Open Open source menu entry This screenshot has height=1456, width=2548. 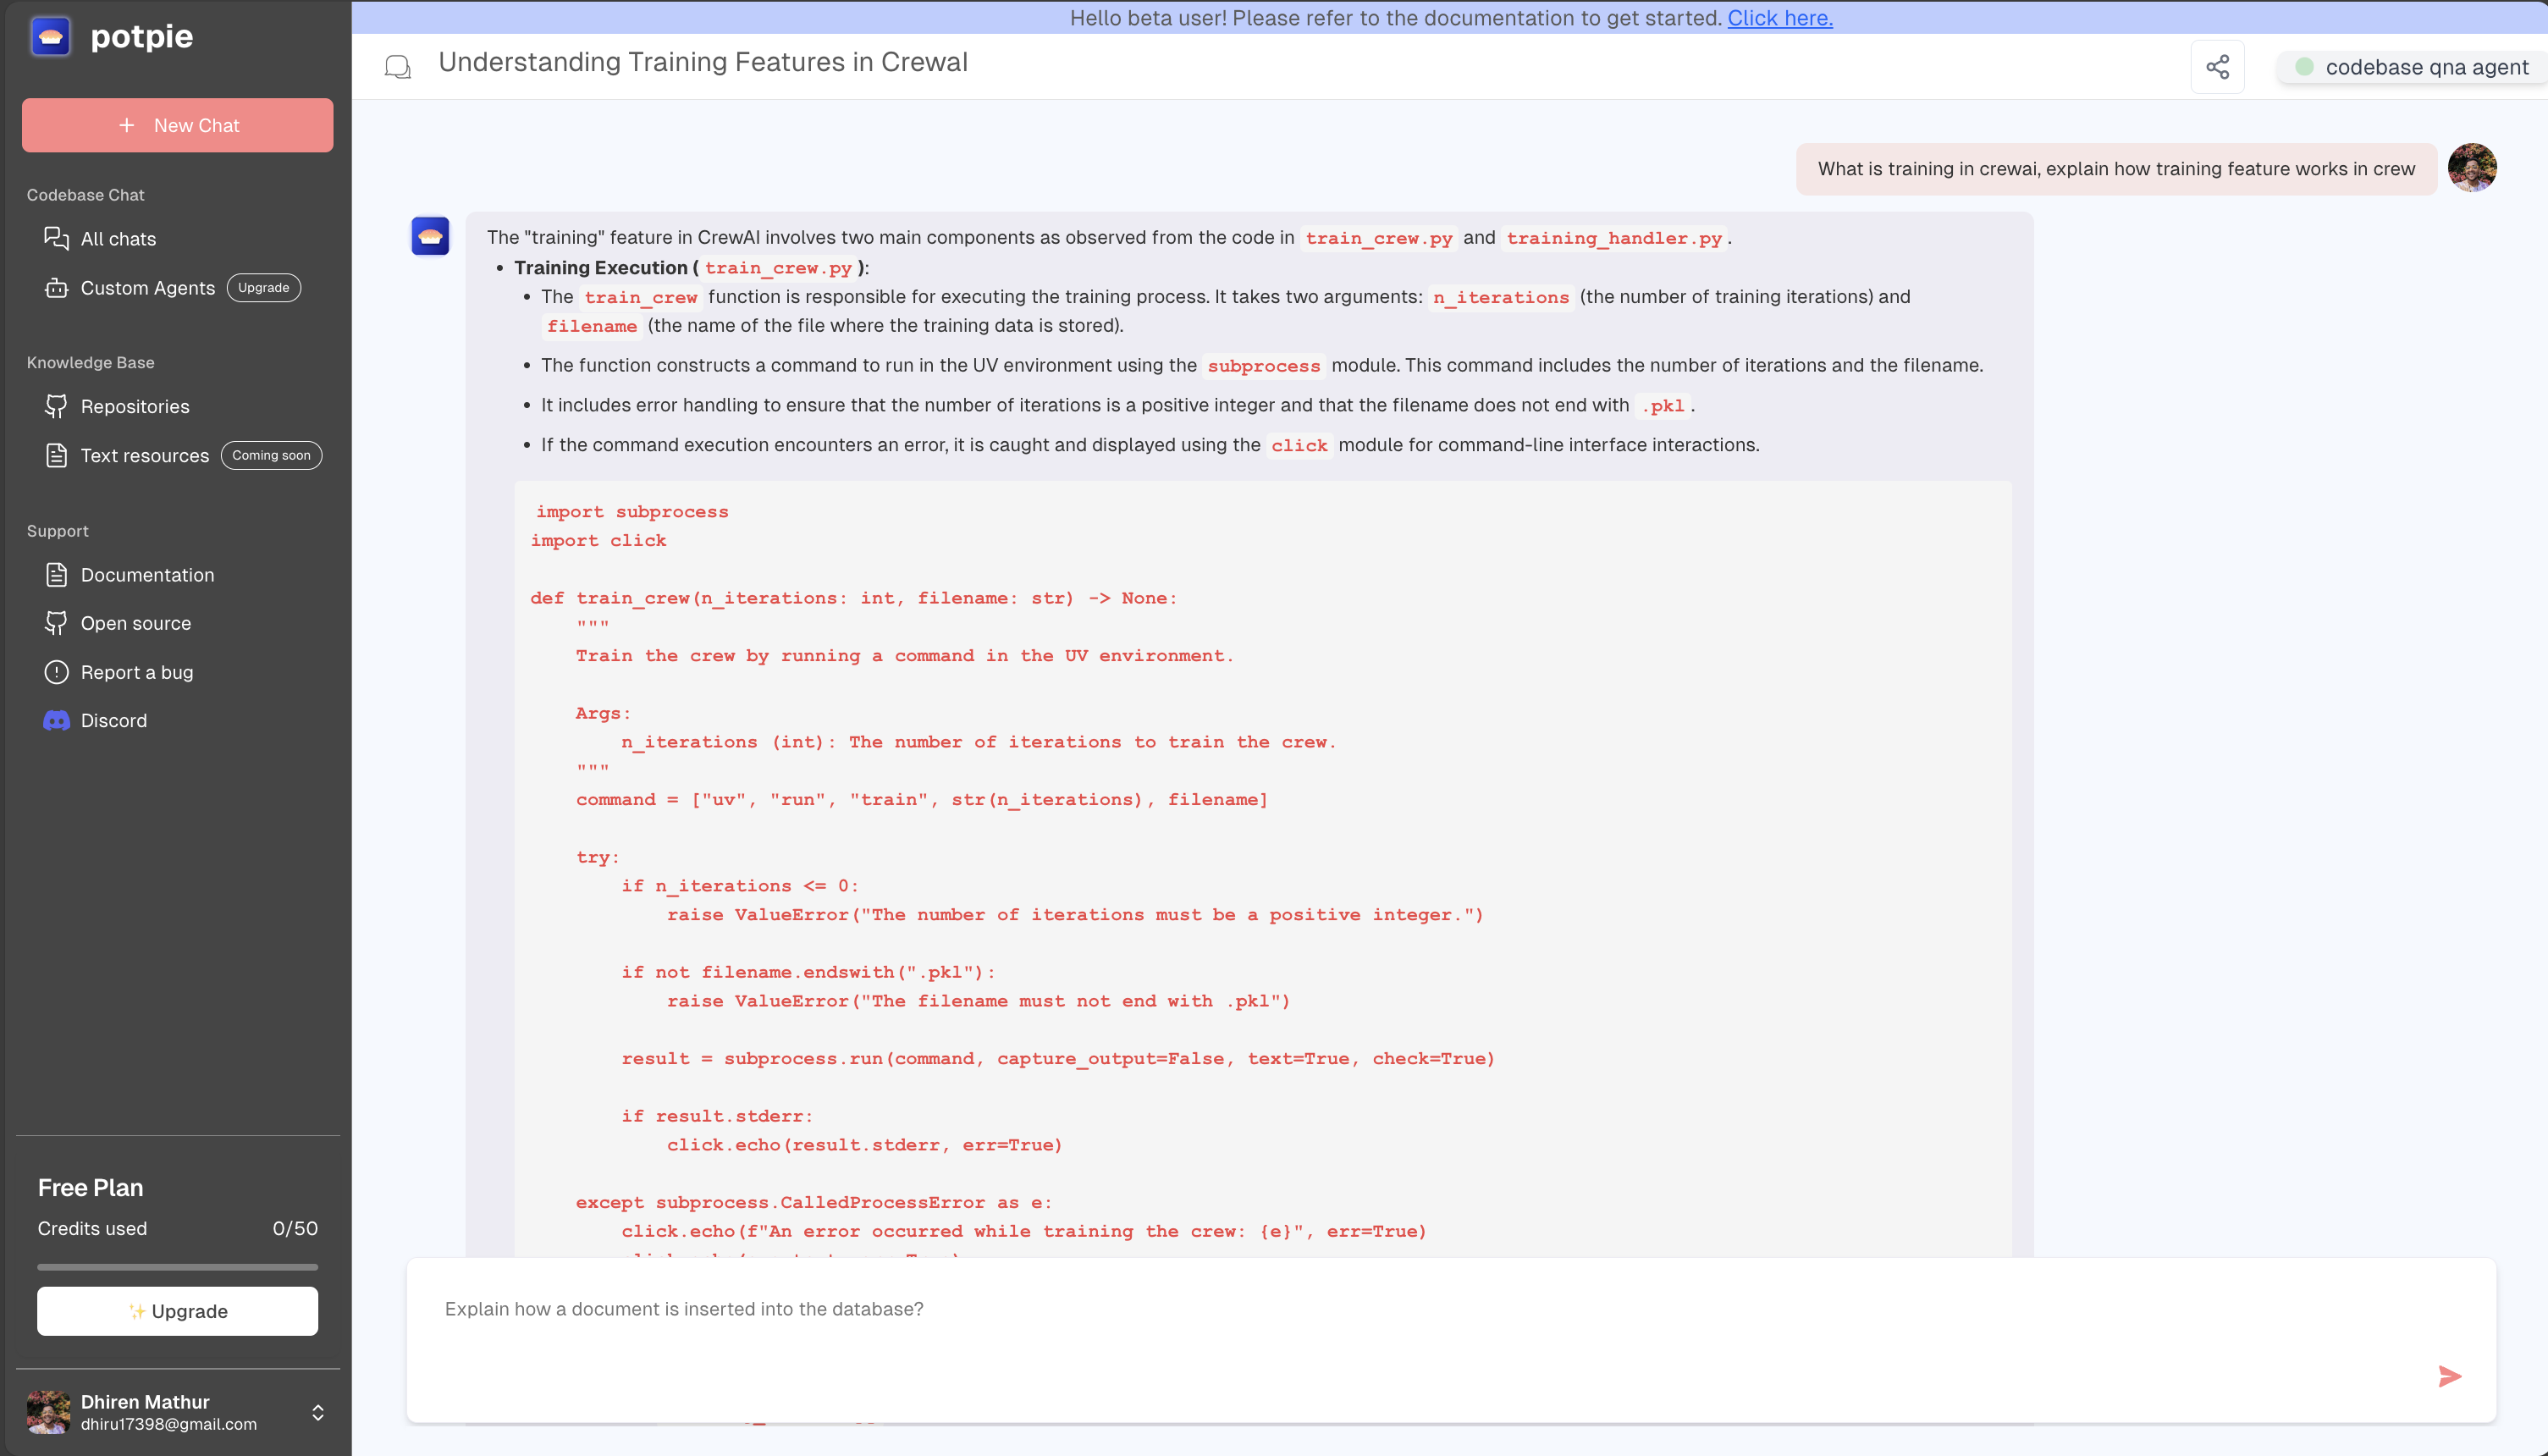pyautogui.click(x=135, y=623)
